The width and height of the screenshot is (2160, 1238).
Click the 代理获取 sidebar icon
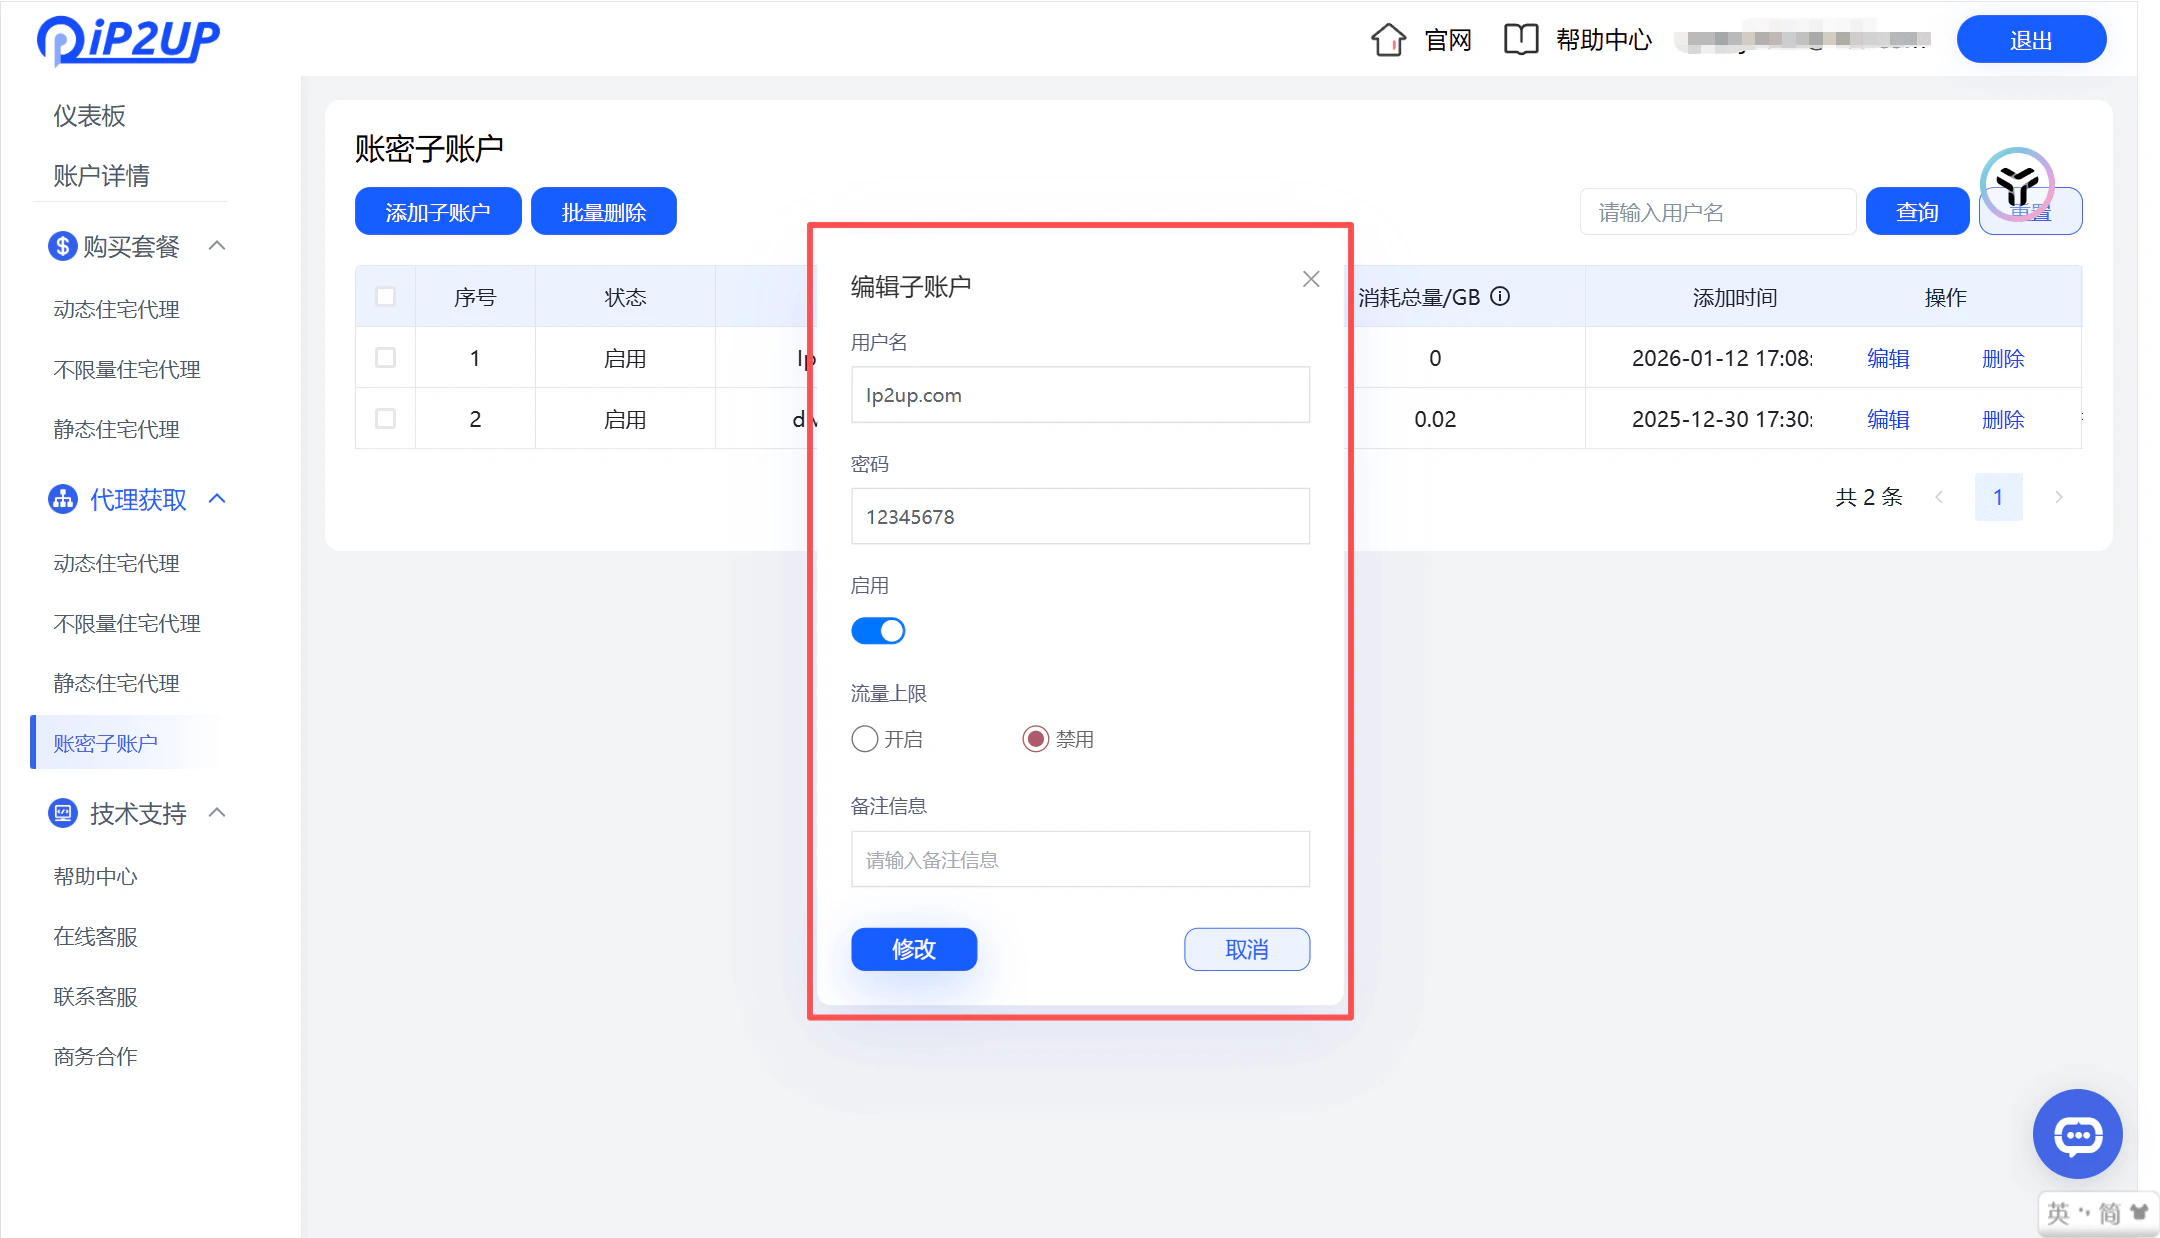61,499
